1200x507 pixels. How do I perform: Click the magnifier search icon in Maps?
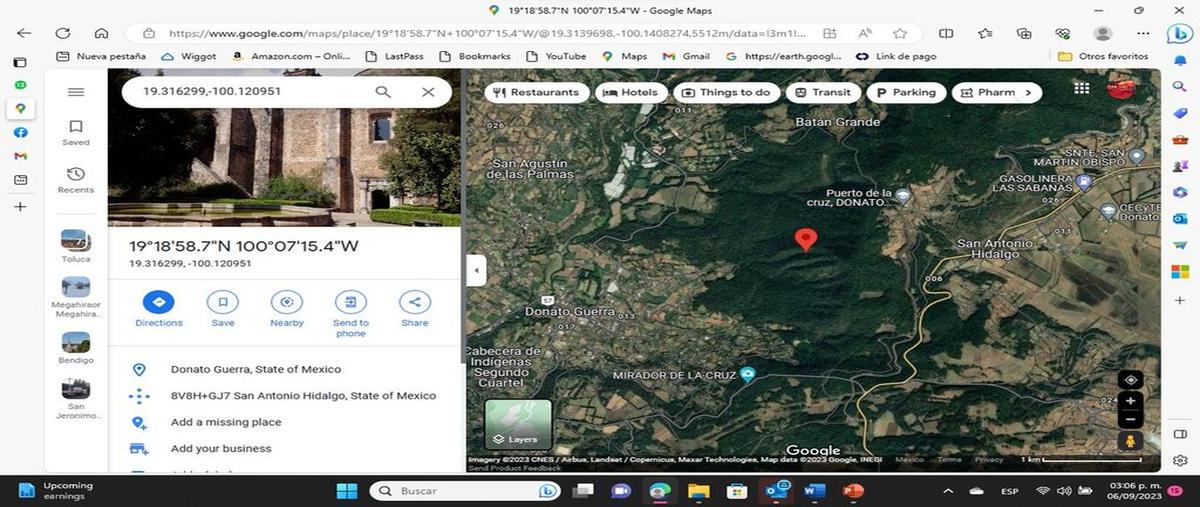pyautogui.click(x=383, y=92)
